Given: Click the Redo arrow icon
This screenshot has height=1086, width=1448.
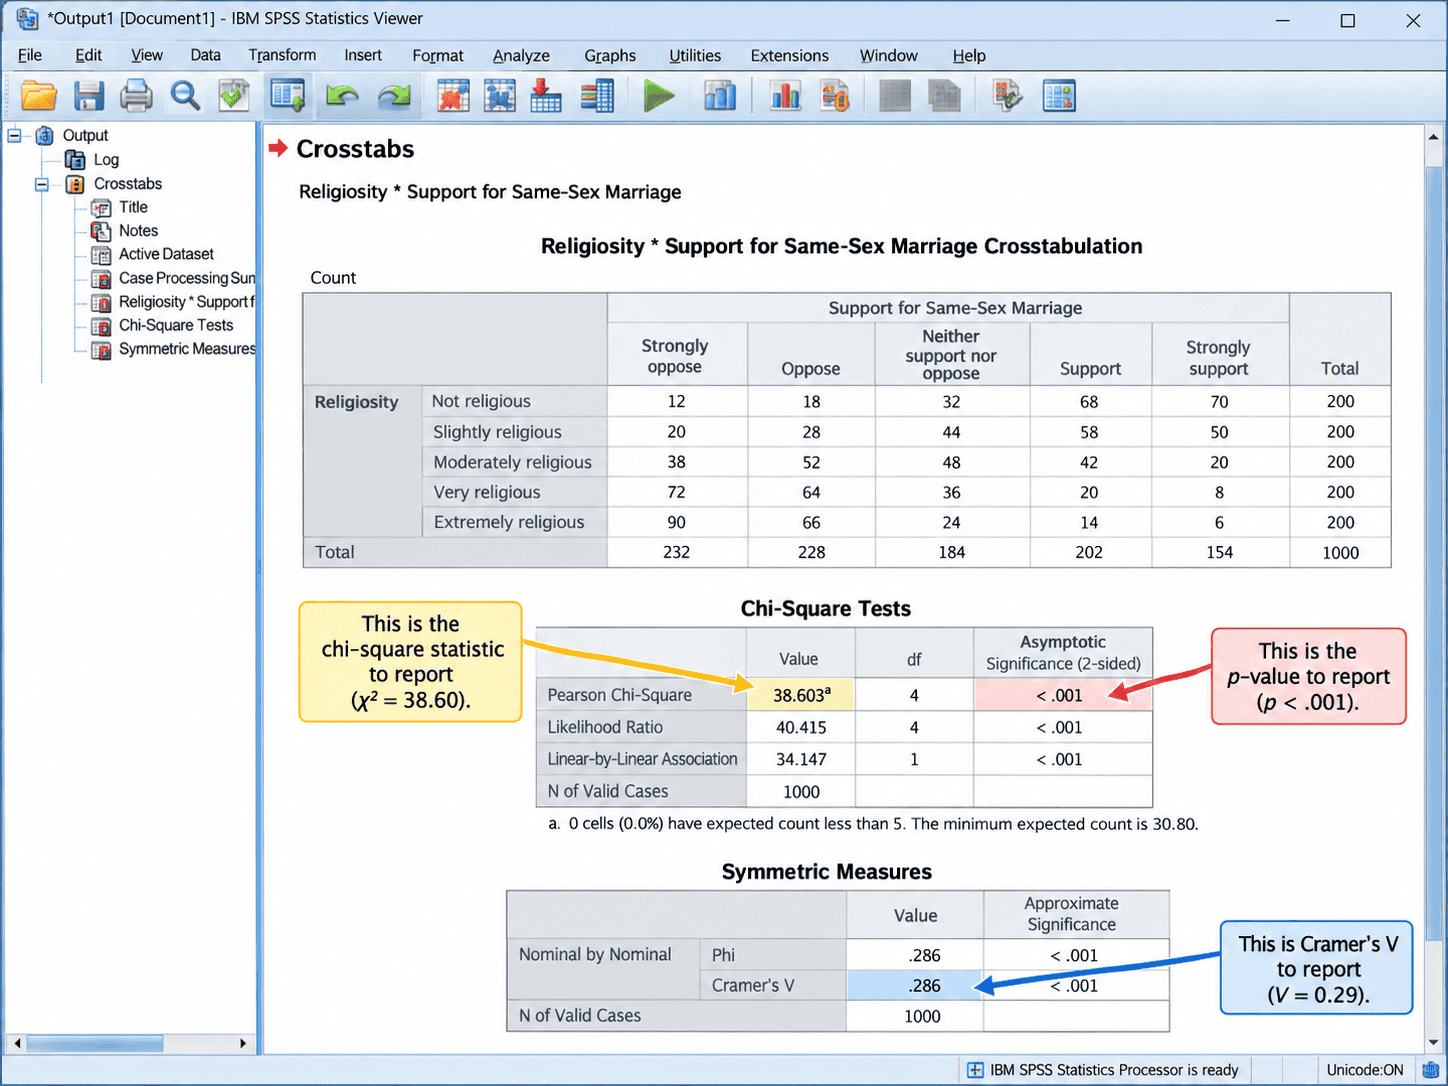Looking at the screenshot, I should (x=395, y=96).
